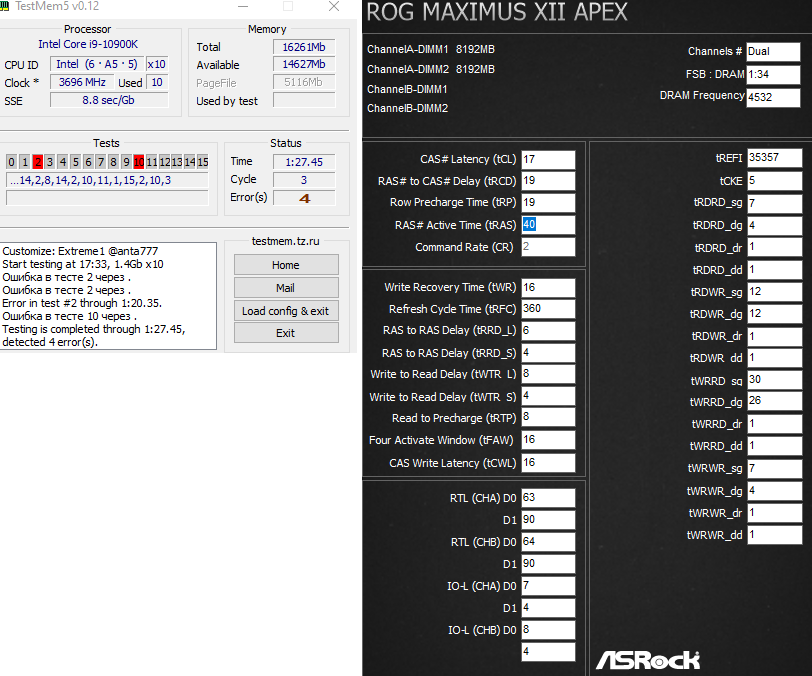Click the Refresh Cycle Time (tRFC) field

pyautogui.click(x=548, y=309)
